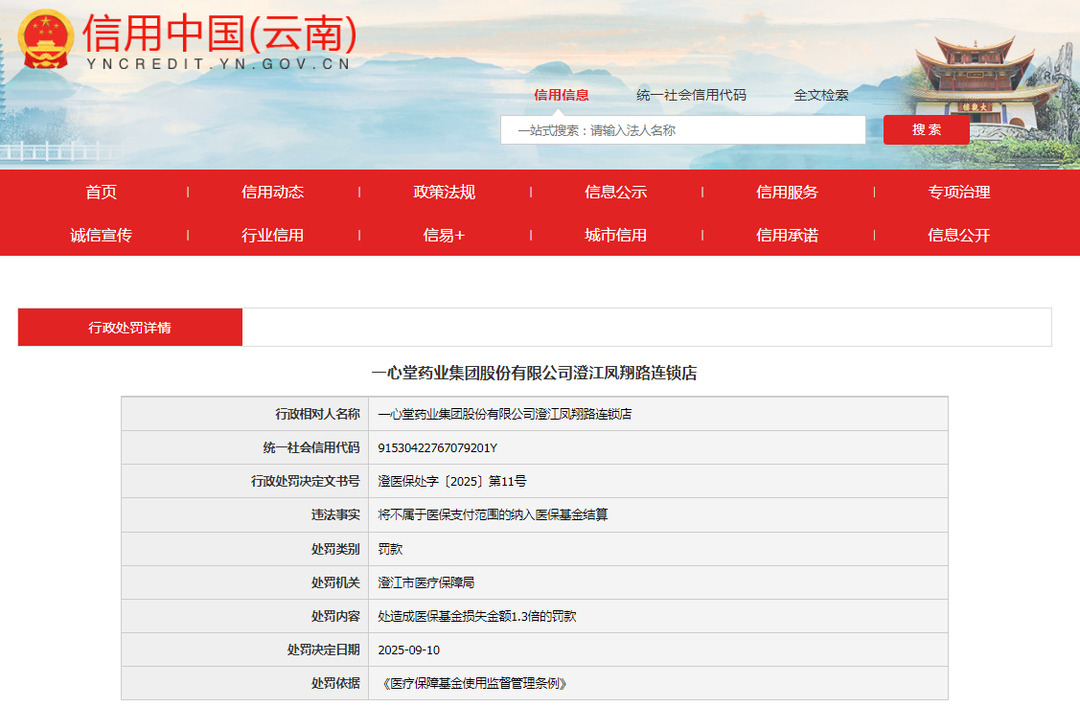The height and width of the screenshot is (707, 1080).
Task: Go to 政策法规 section
Action: point(444,192)
